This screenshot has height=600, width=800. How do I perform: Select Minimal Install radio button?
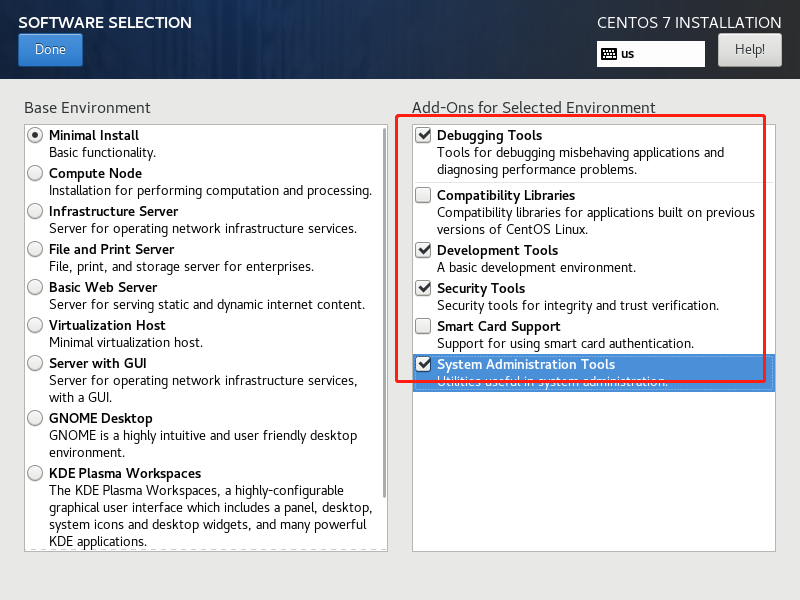36,135
